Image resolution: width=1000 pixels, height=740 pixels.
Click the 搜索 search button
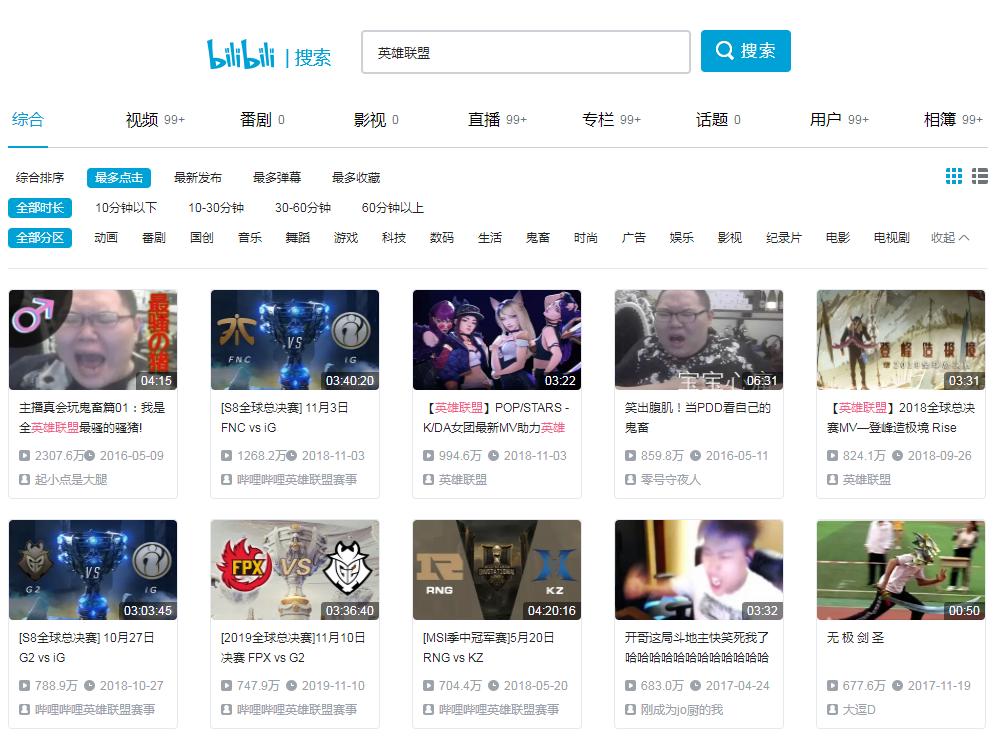tap(745, 51)
